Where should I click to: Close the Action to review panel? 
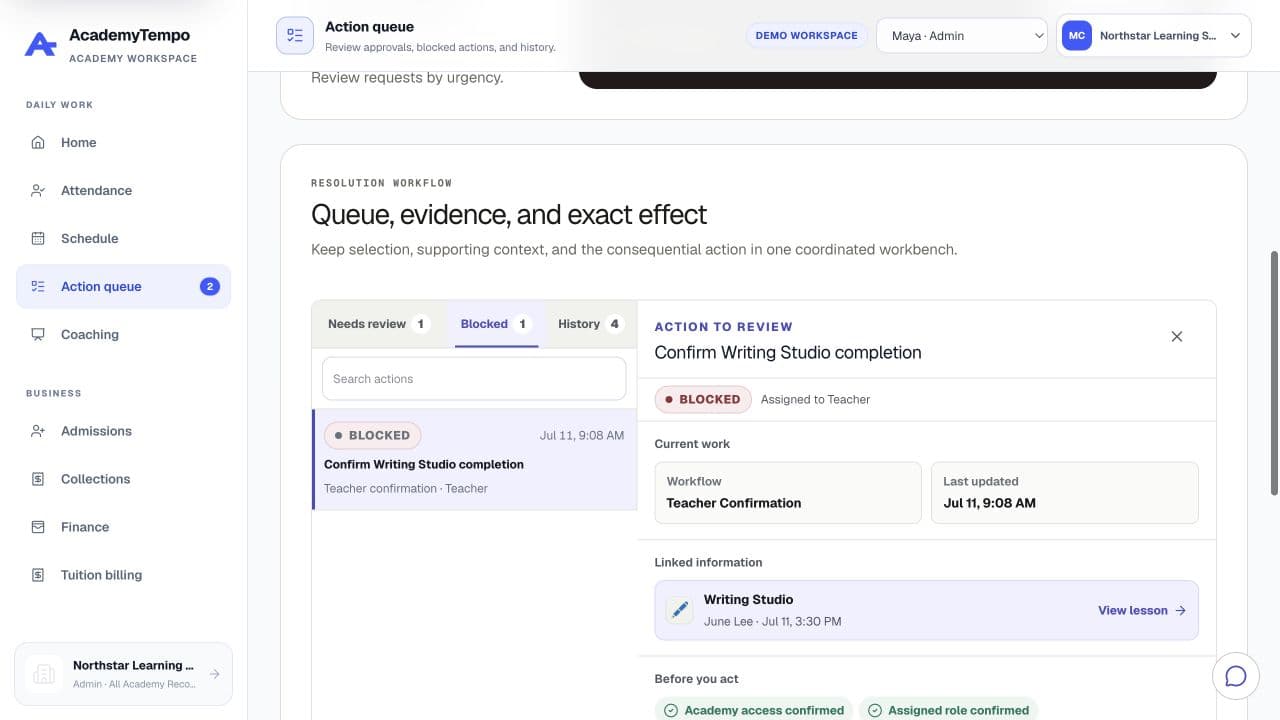[x=1177, y=337]
